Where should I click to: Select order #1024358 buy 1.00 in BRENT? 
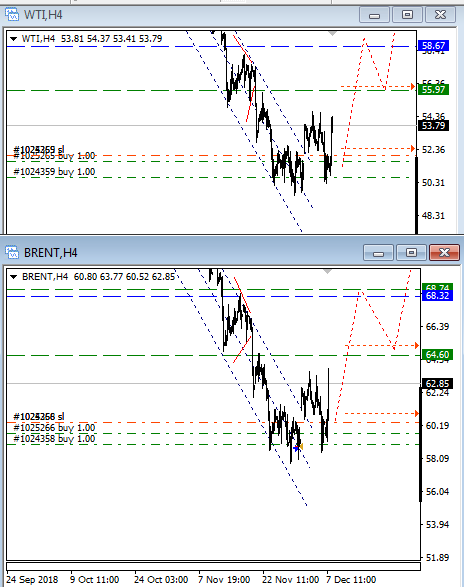point(54,438)
